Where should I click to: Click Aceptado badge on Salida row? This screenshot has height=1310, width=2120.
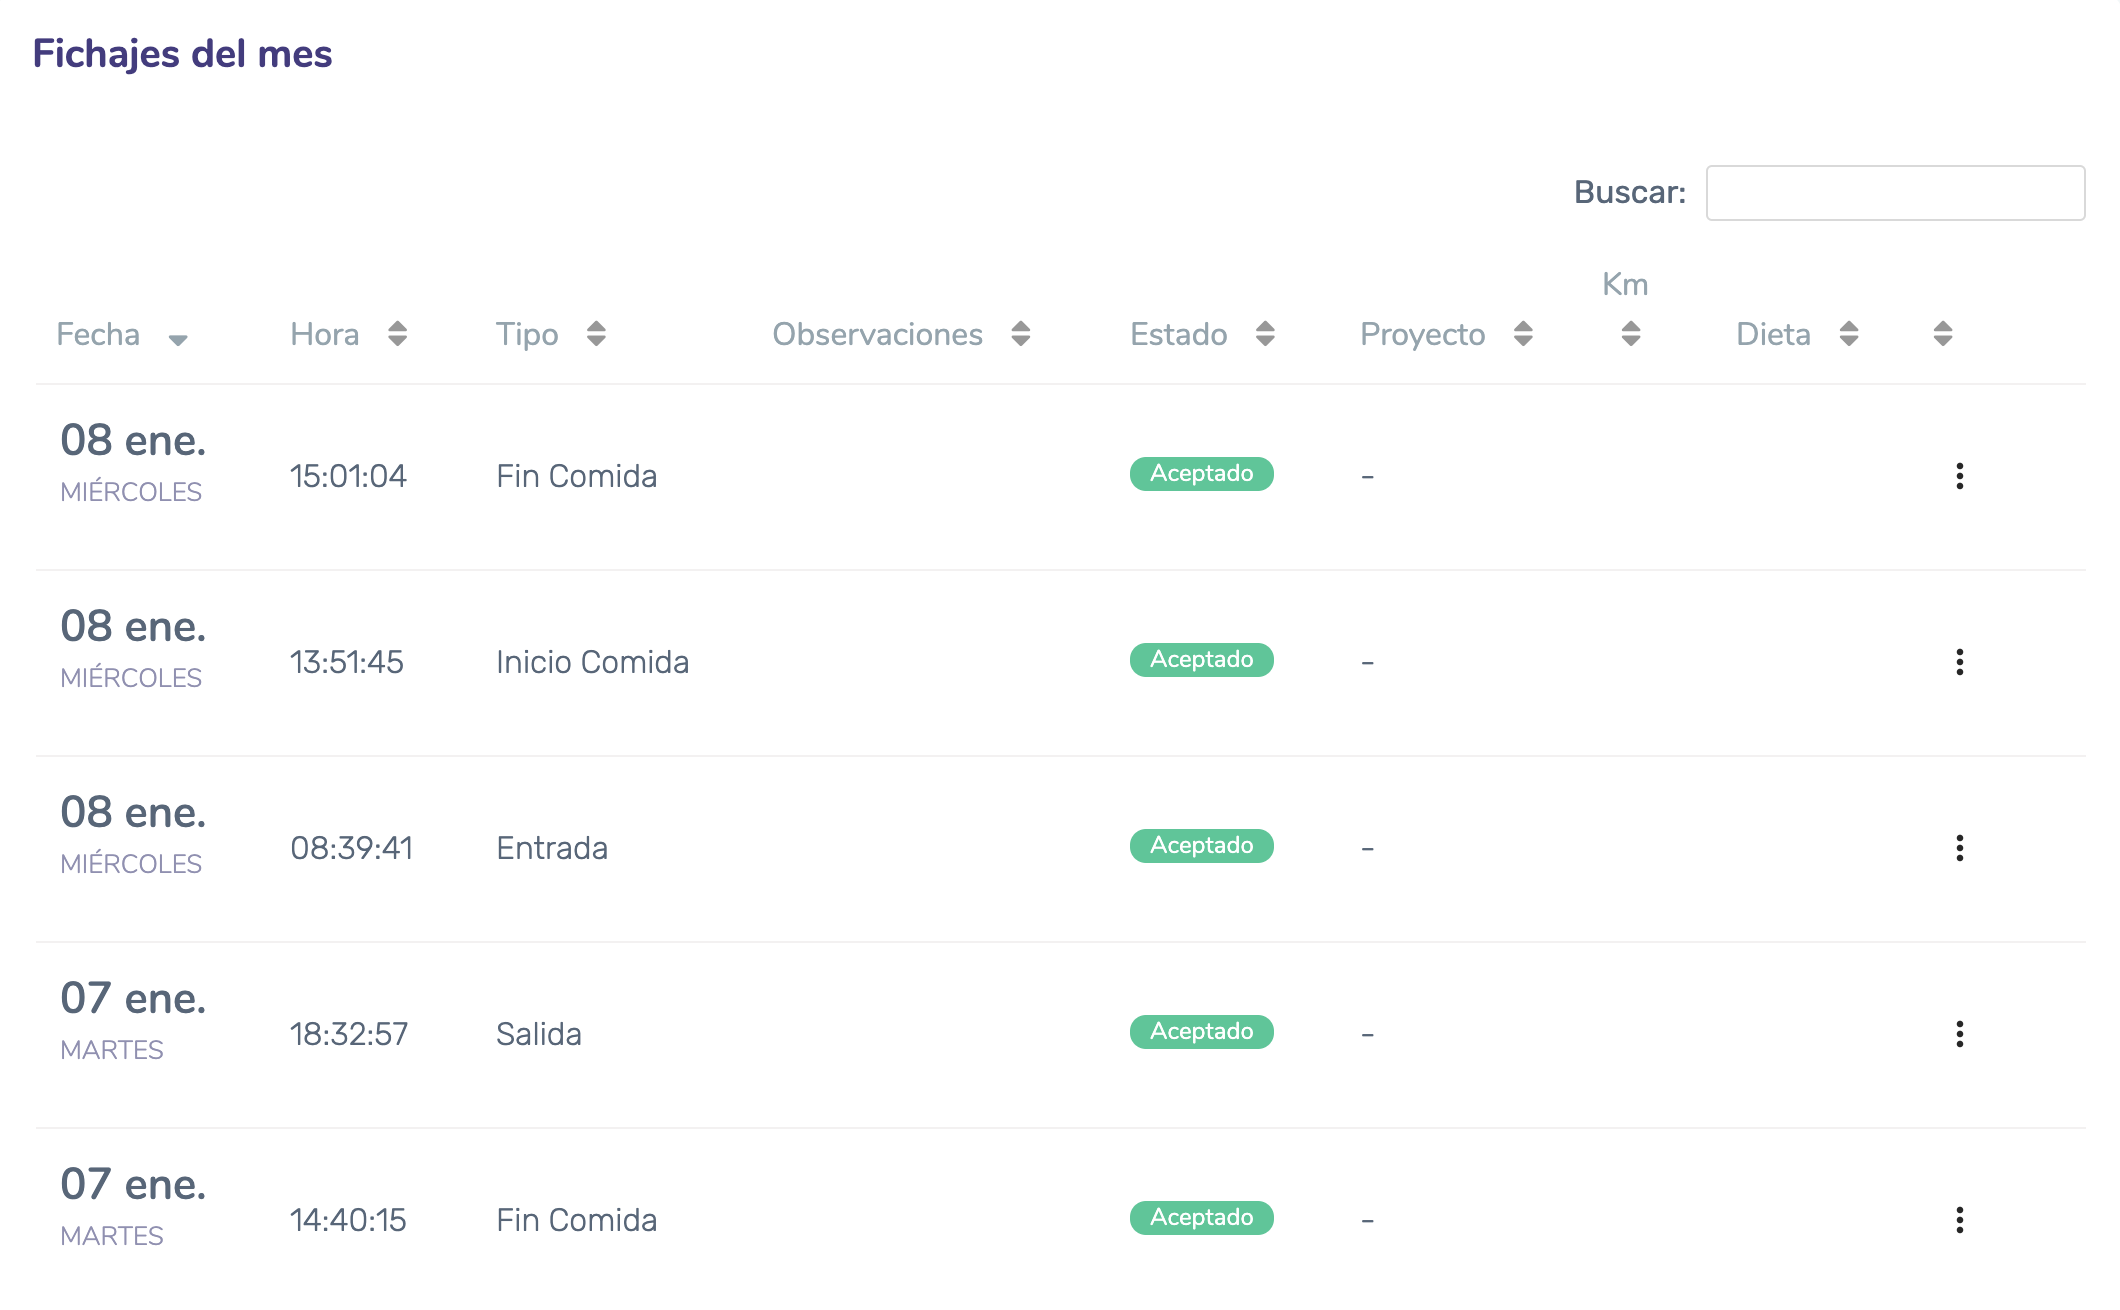(x=1201, y=1032)
